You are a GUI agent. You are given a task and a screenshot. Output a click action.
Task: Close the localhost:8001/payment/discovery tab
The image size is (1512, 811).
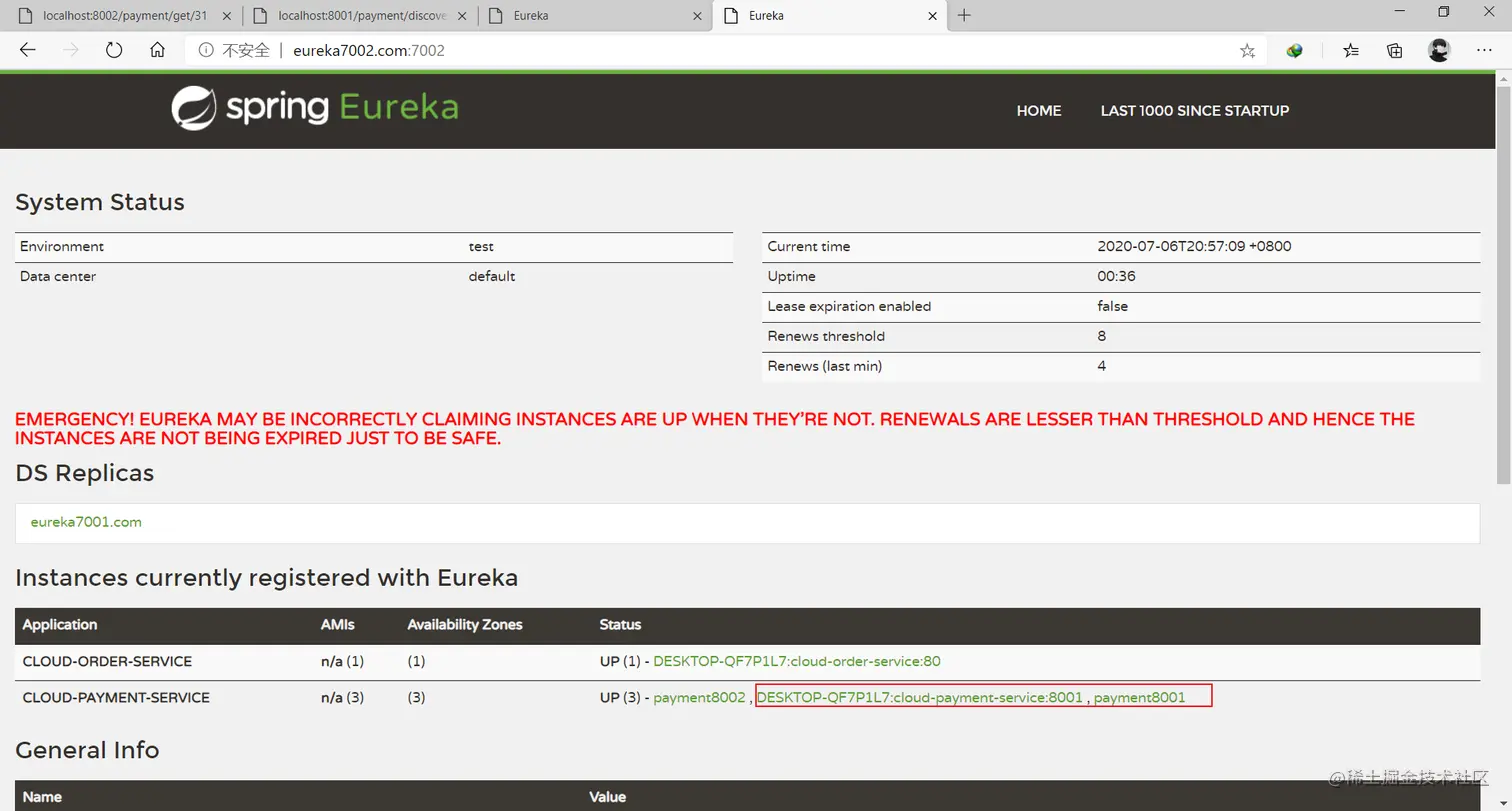(x=462, y=16)
